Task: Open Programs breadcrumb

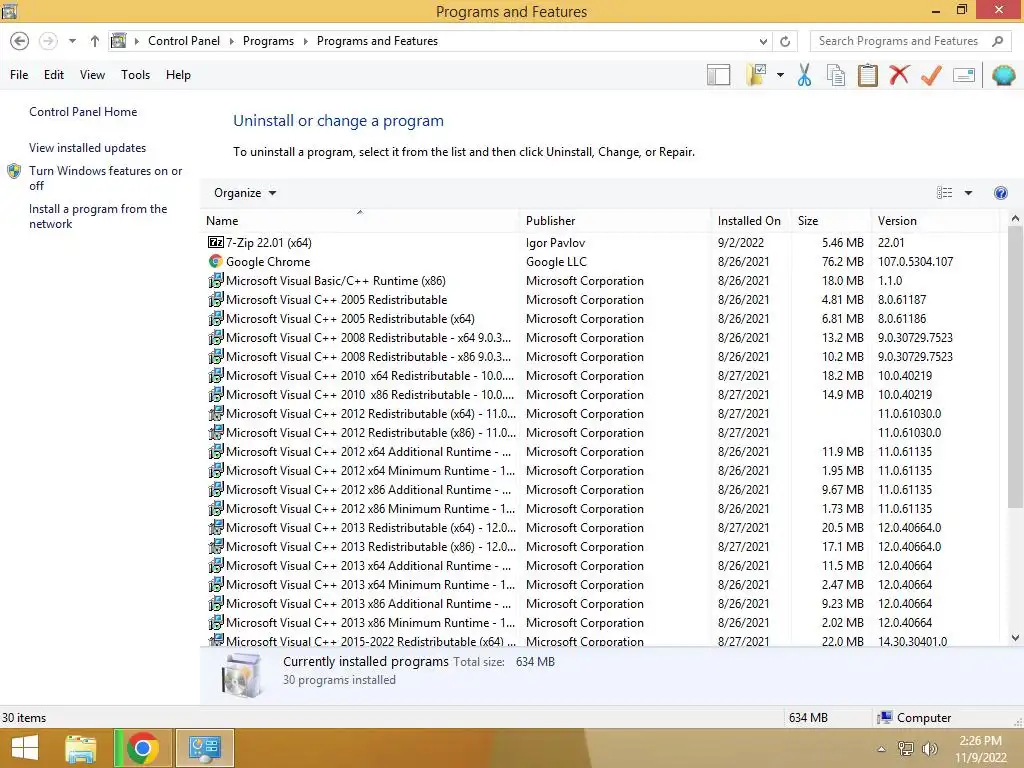Action: [268, 41]
